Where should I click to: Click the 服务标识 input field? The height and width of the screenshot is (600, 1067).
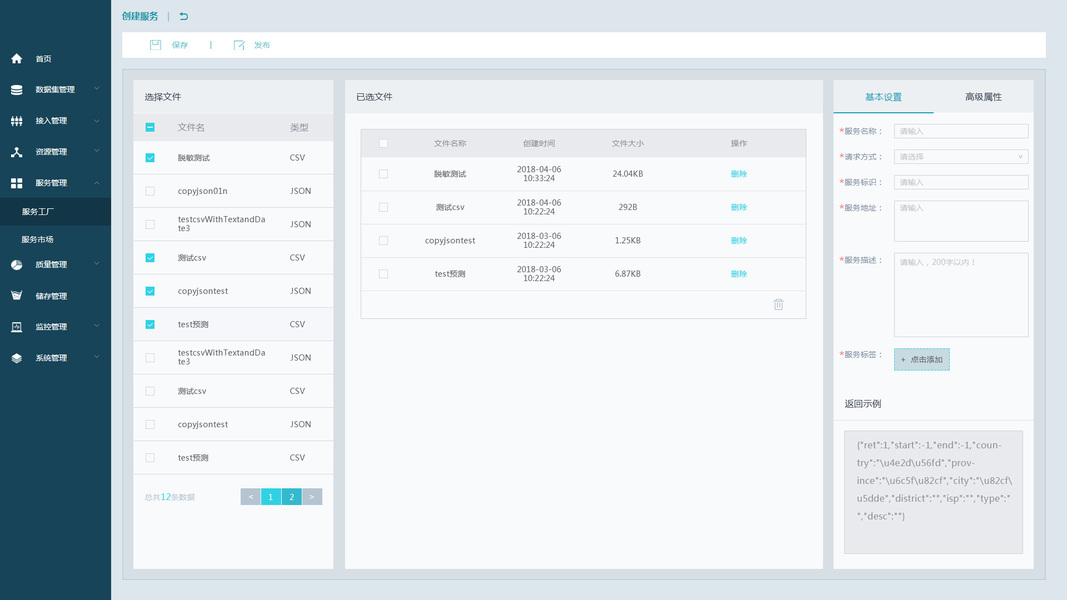(961, 182)
